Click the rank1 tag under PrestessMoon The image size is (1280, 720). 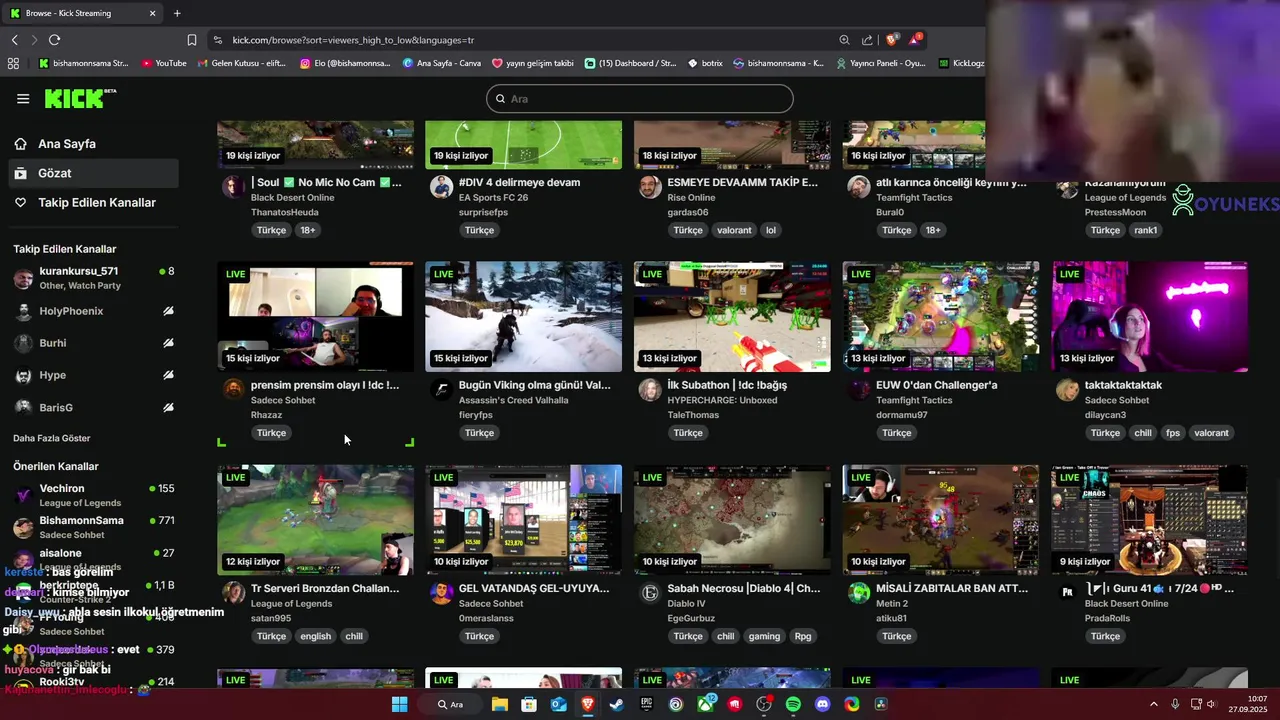(1146, 230)
